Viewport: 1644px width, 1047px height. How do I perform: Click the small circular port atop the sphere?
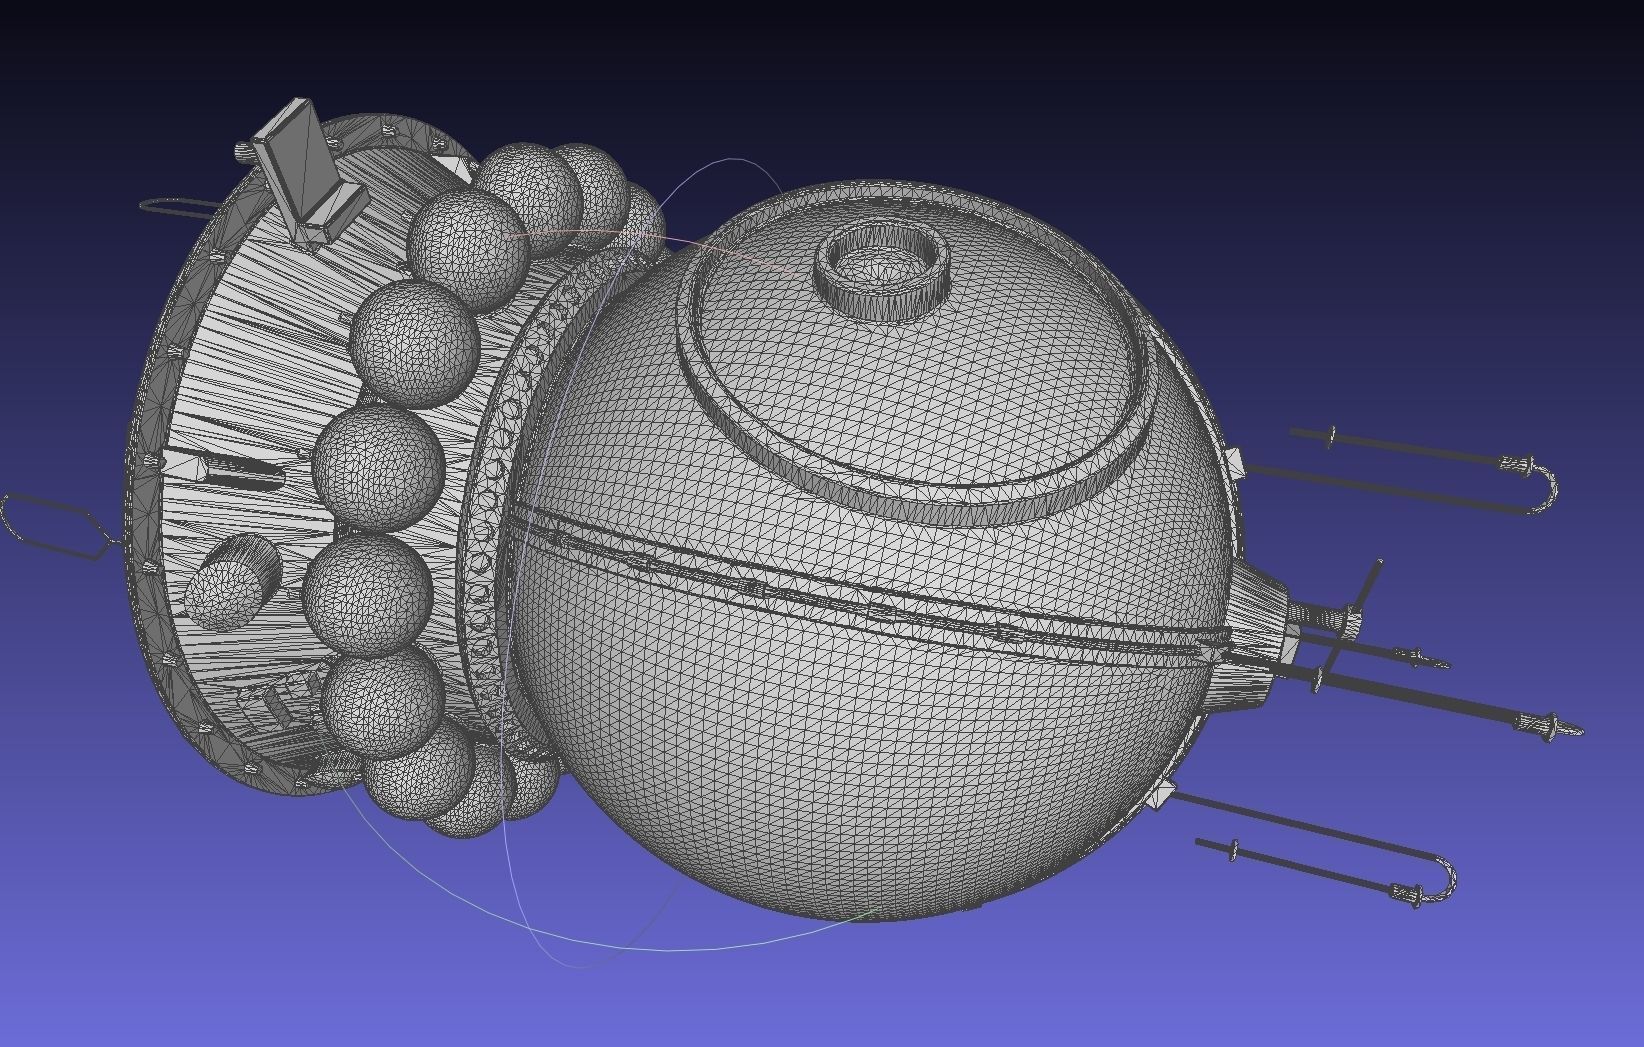click(x=880, y=270)
